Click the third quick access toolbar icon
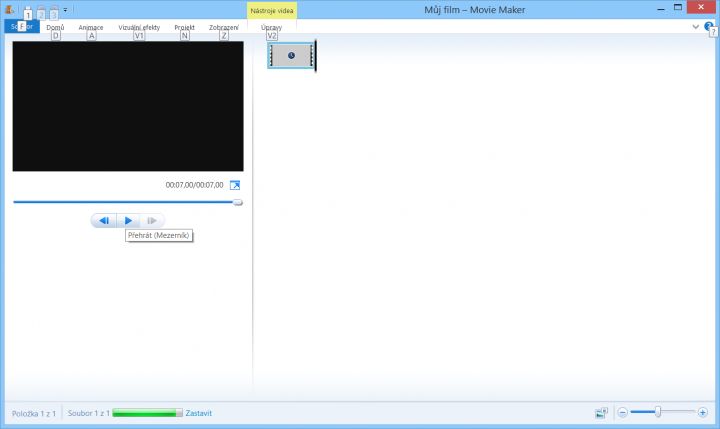This screenshot has width=720, height=429. click(54, 11)
